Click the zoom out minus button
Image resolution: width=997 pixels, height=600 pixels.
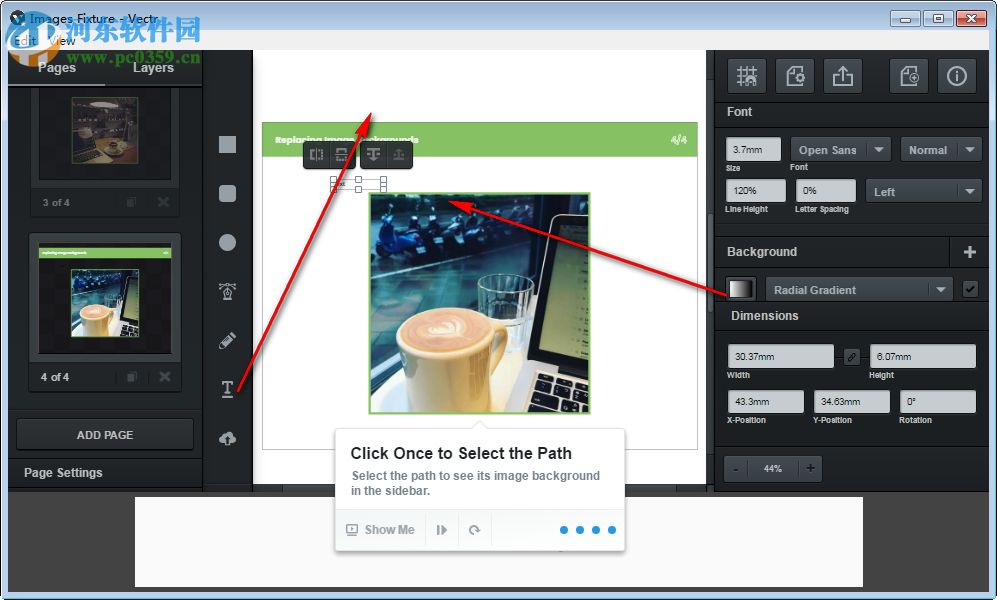736,469
